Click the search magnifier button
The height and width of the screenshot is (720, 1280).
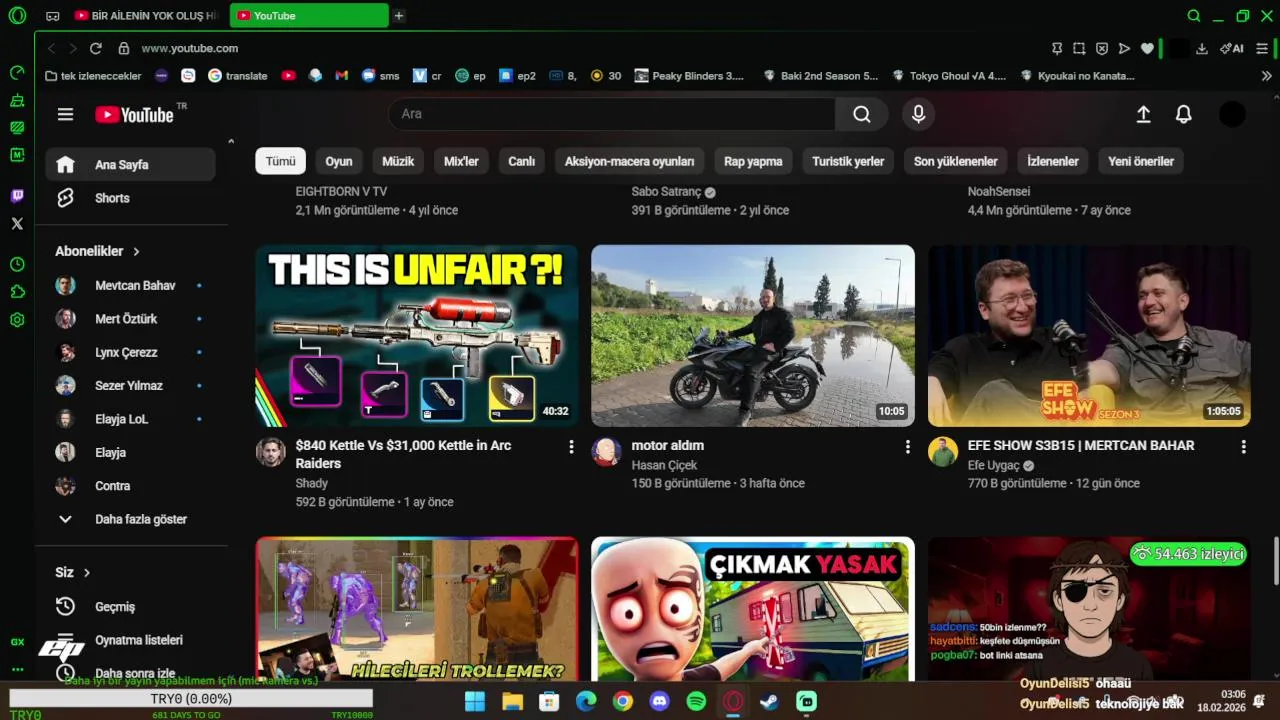(x=861, y=114)
